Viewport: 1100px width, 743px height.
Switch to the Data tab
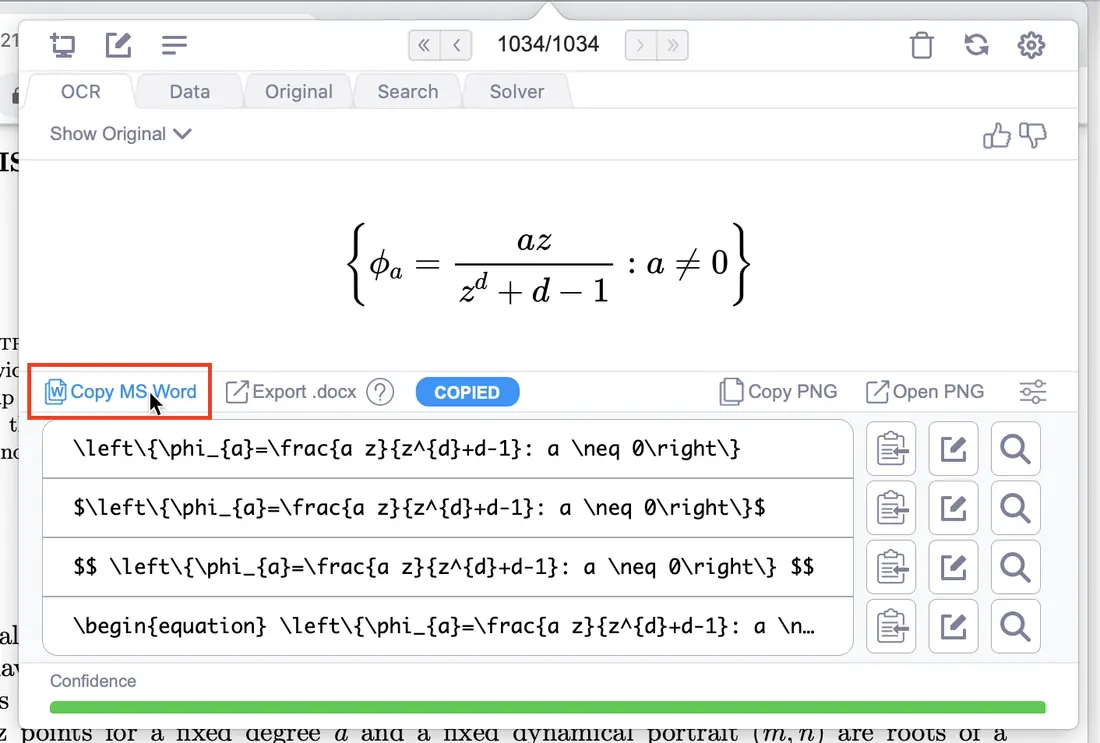point(189,92)
